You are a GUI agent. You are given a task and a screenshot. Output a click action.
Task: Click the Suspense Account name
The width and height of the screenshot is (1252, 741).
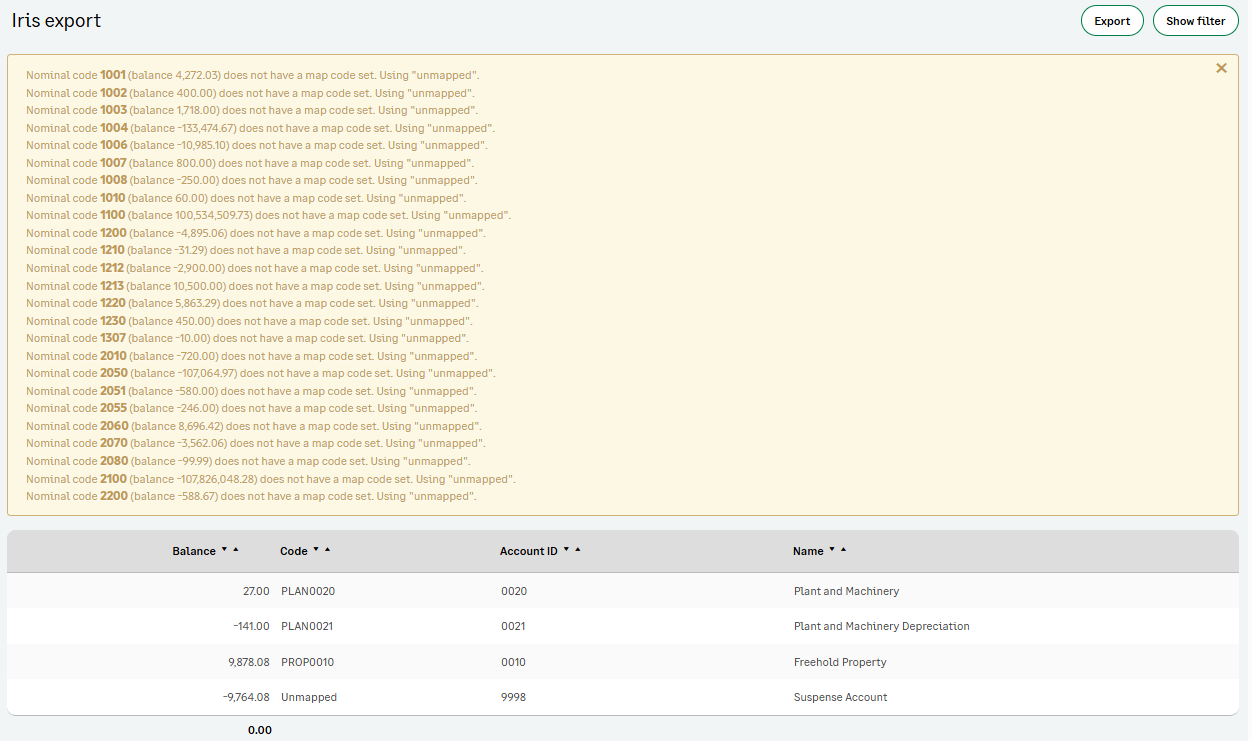840,697
